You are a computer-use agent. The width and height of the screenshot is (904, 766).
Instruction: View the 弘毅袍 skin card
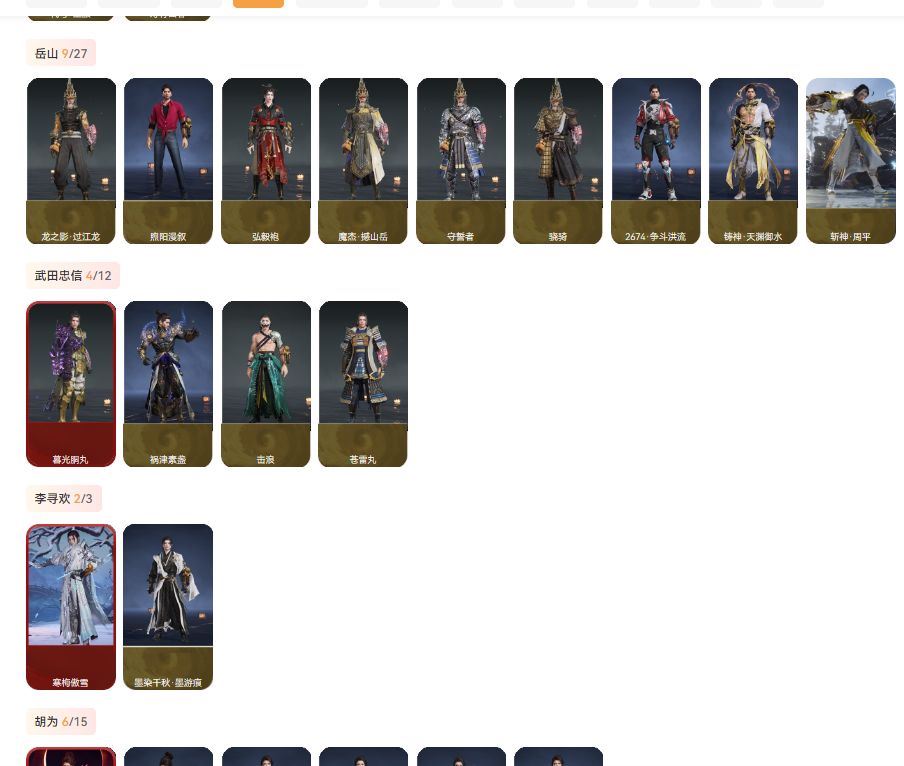(x=266, y=161)
